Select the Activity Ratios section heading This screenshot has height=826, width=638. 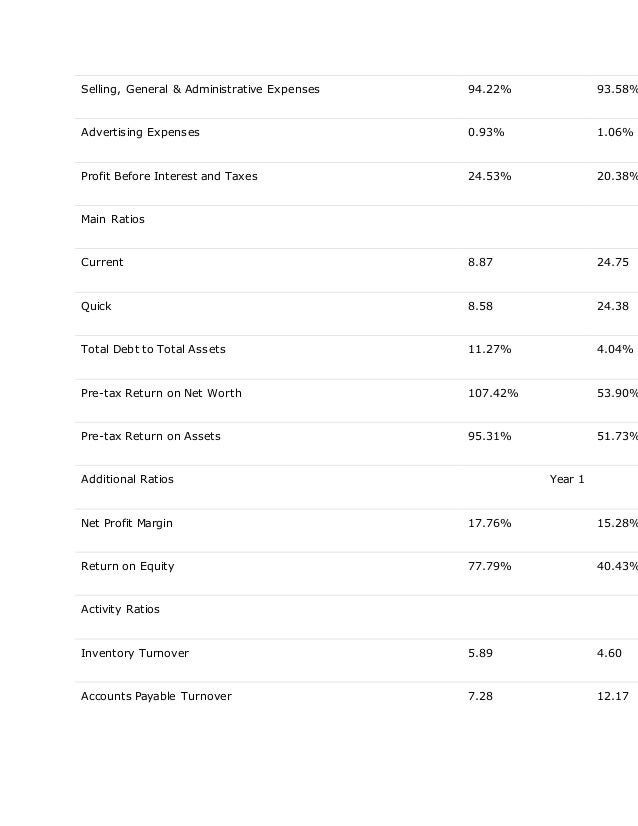(120, 610)
